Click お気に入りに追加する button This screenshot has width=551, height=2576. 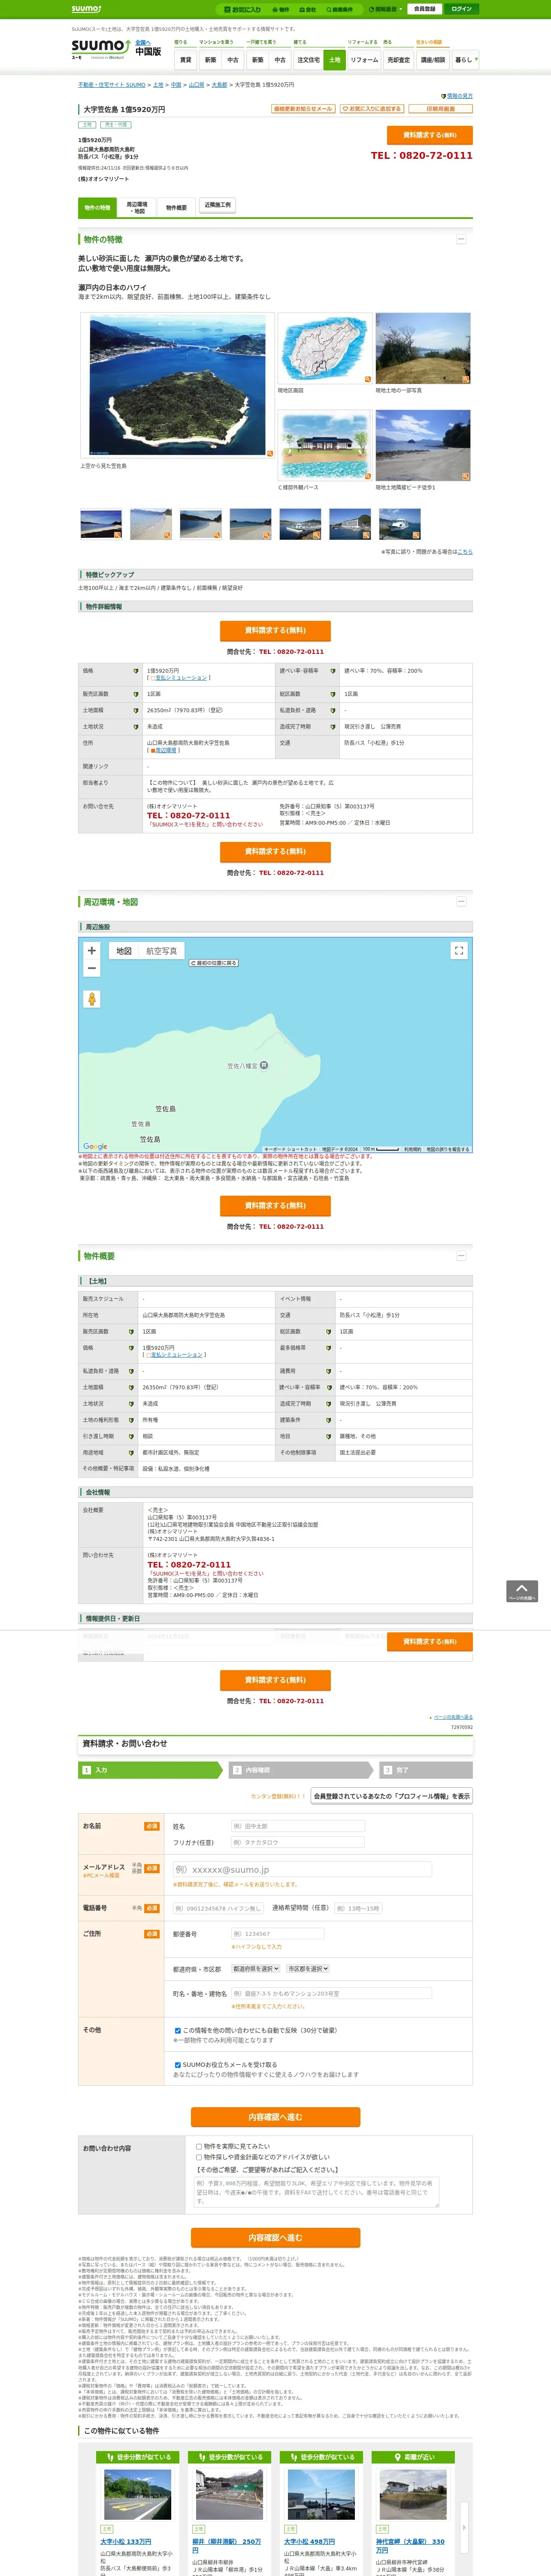371,109
